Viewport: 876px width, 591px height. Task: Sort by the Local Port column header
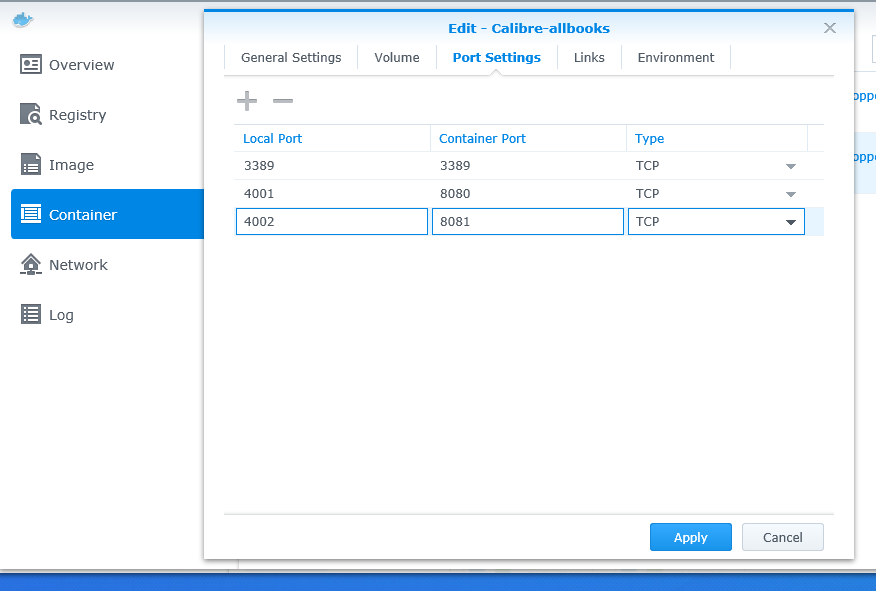pos(332,139)
